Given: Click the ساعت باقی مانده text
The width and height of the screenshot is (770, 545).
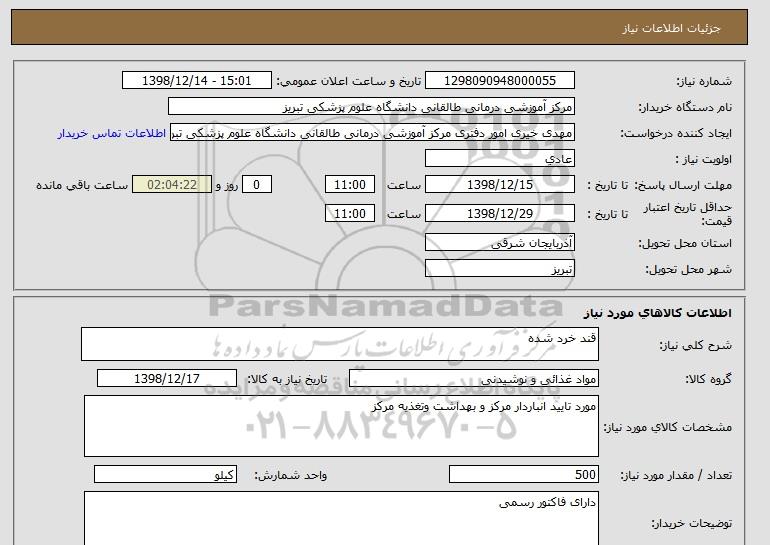Looking at the screenshot, I should 82,185.
